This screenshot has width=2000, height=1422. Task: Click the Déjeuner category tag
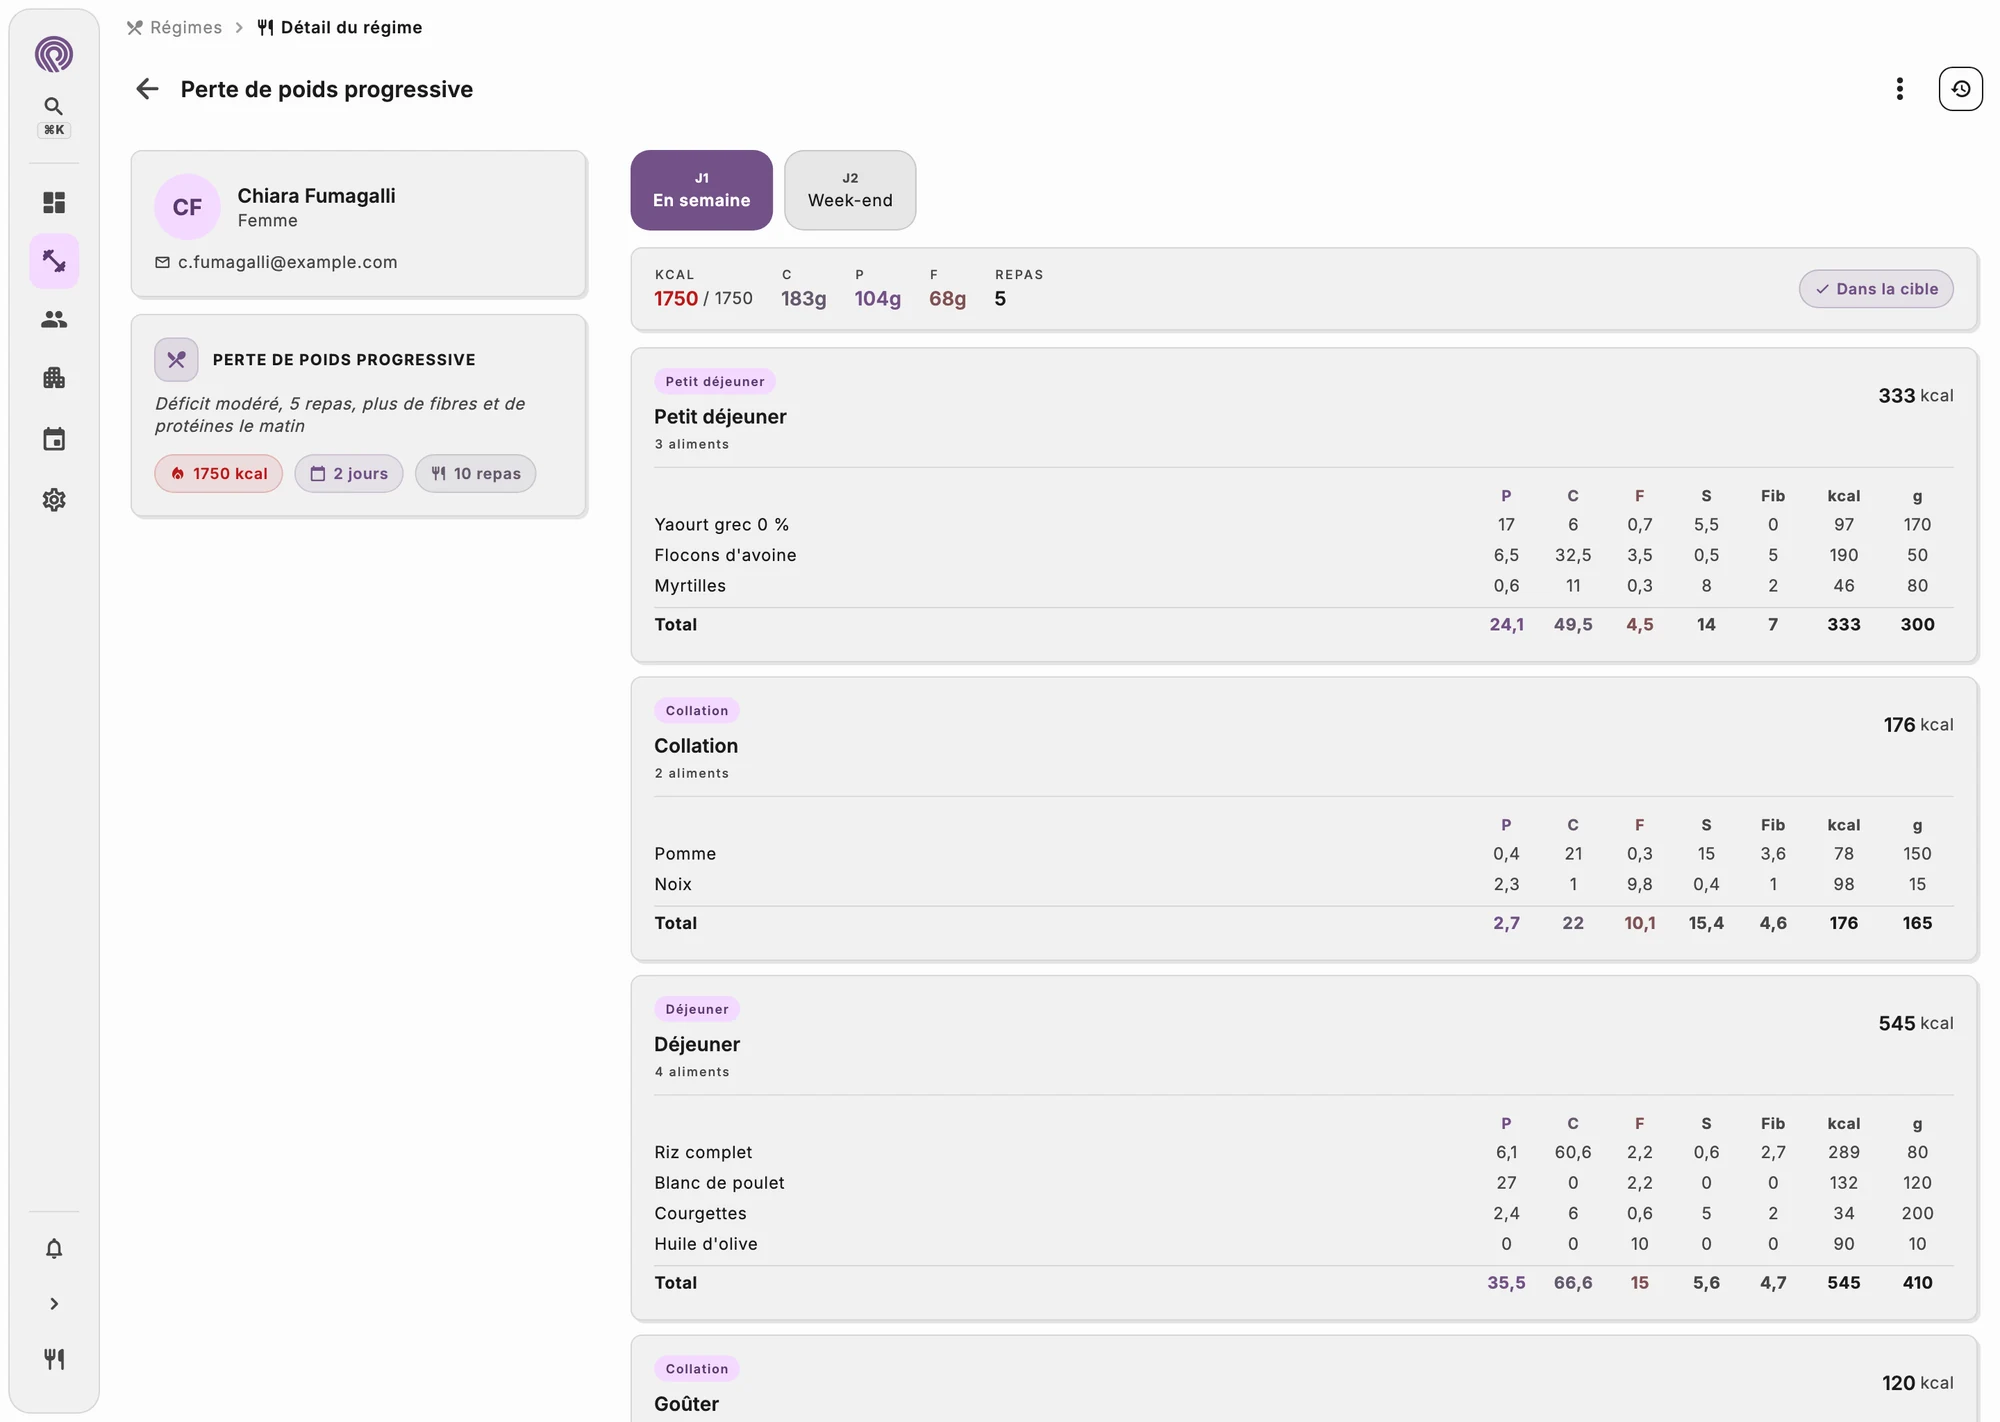[x=697, y=1009]
